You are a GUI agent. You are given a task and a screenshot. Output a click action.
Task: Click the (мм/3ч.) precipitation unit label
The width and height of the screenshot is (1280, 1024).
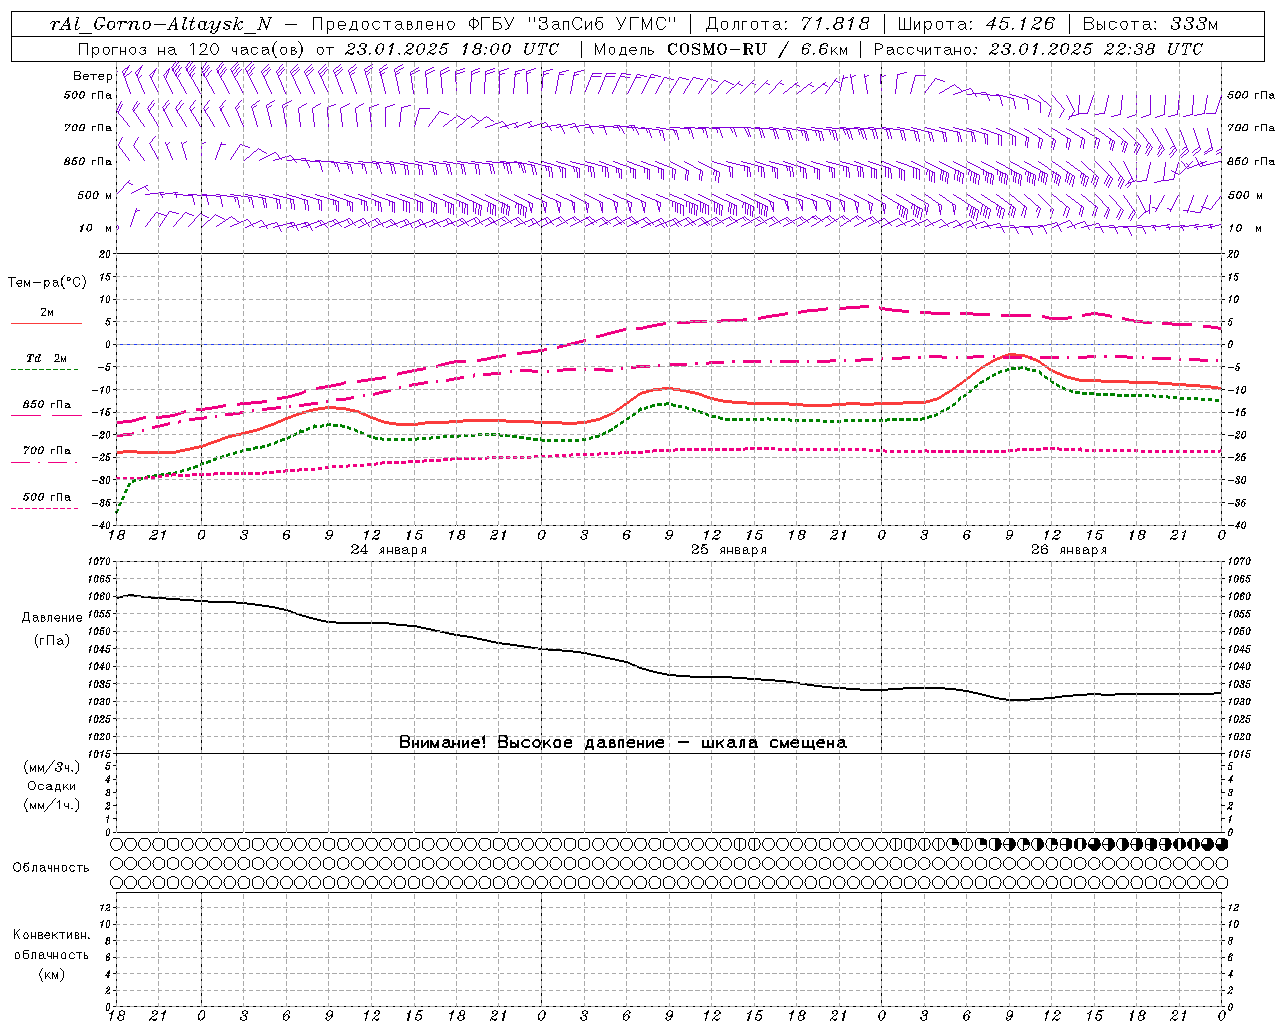tap(51, 767)
